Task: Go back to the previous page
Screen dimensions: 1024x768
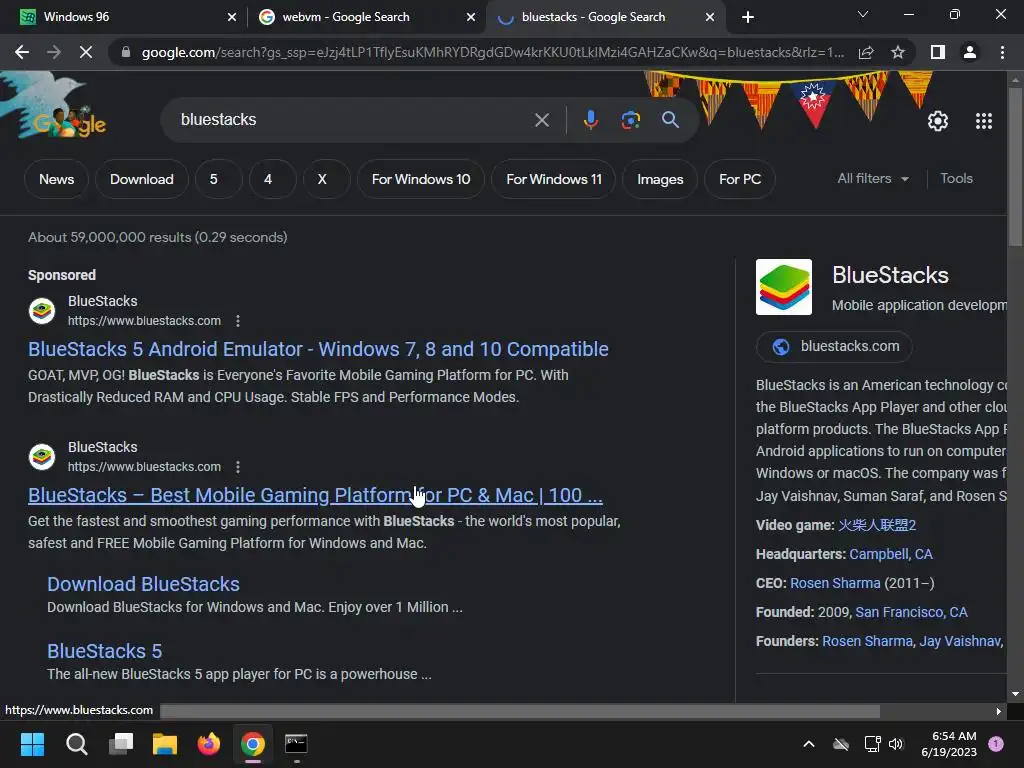Action: [x=22, y=52]
